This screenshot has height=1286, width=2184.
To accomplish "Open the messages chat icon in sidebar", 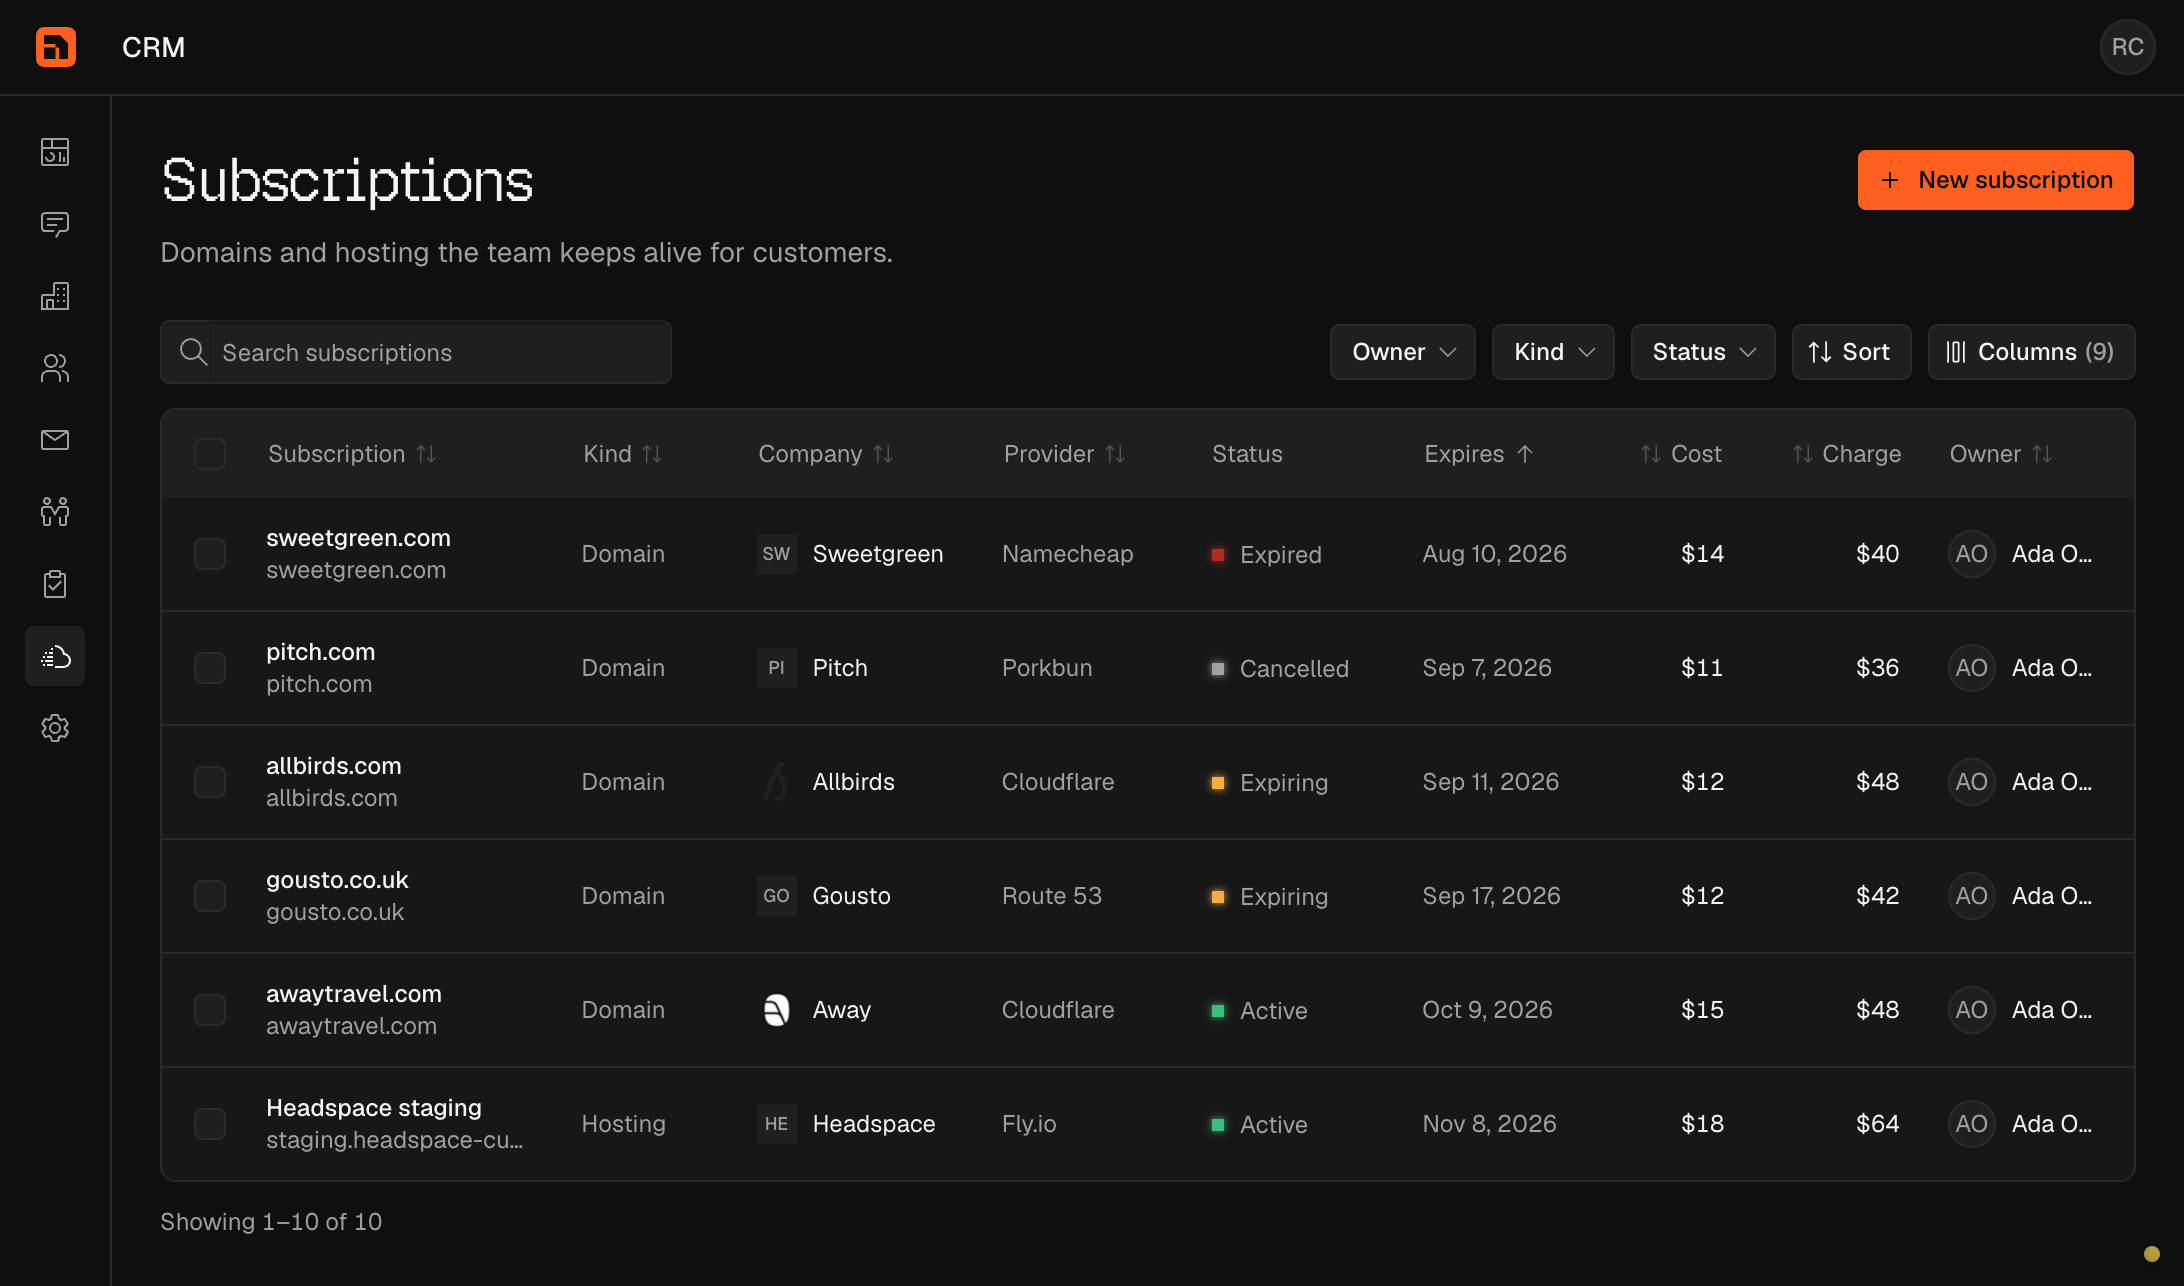I will (x=55, y=224).
